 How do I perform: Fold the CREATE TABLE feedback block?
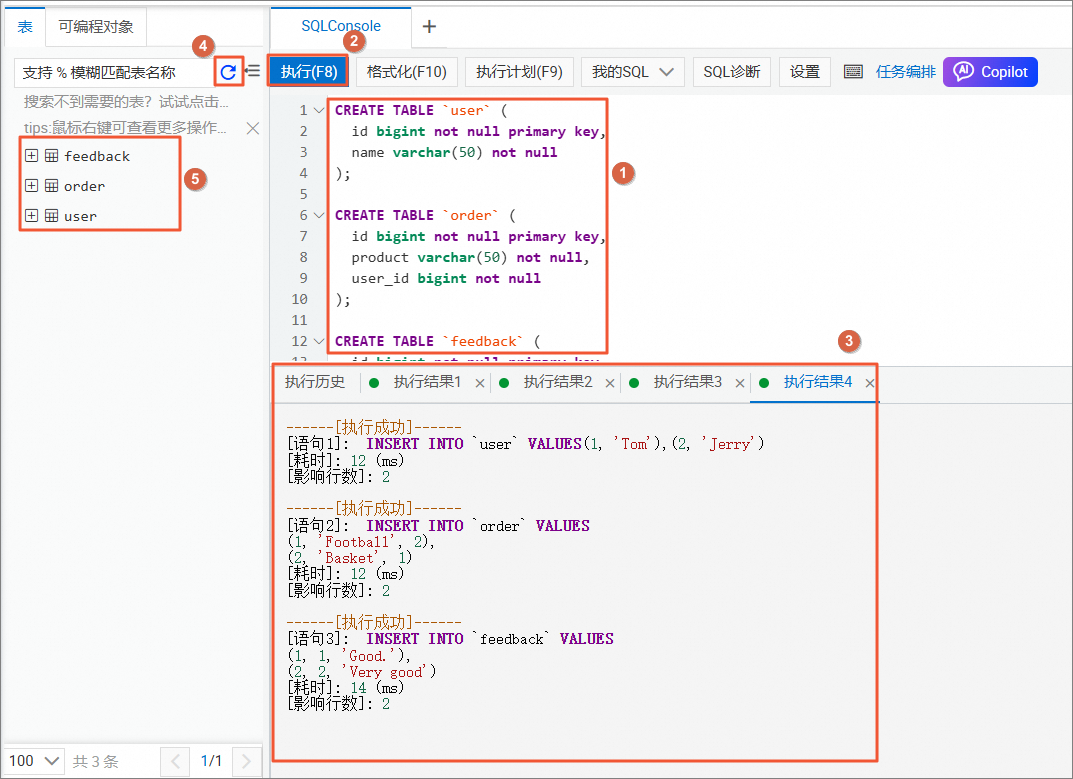click(319, 341)
